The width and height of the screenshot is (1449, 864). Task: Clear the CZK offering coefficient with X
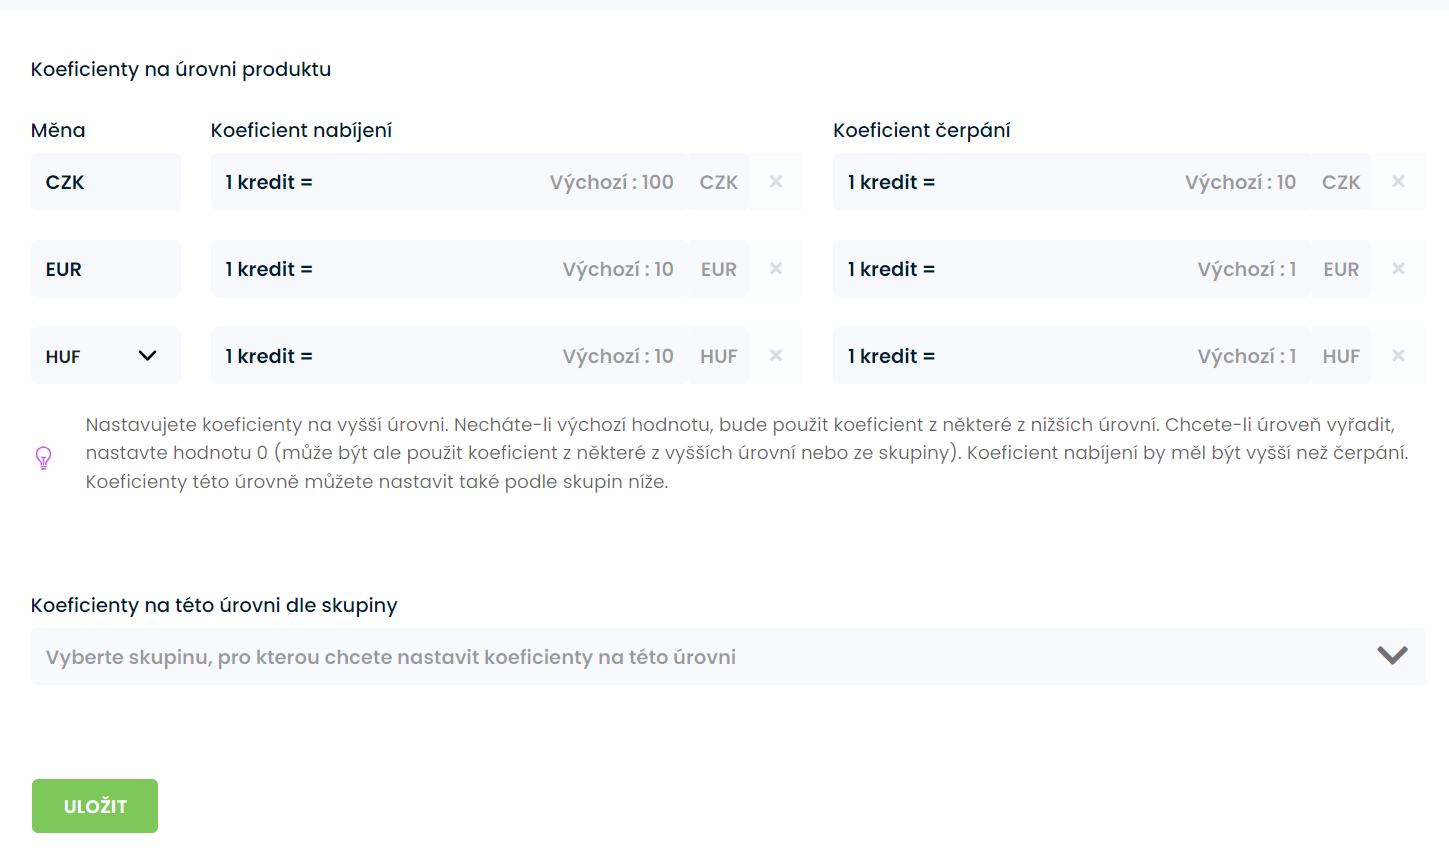tap(776, 182)
